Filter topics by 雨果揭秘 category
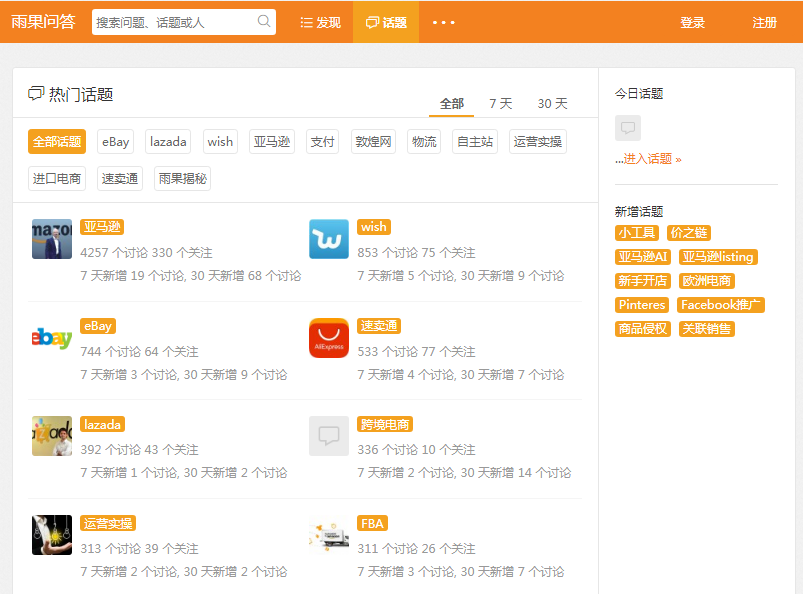 [x=182, y=179]
